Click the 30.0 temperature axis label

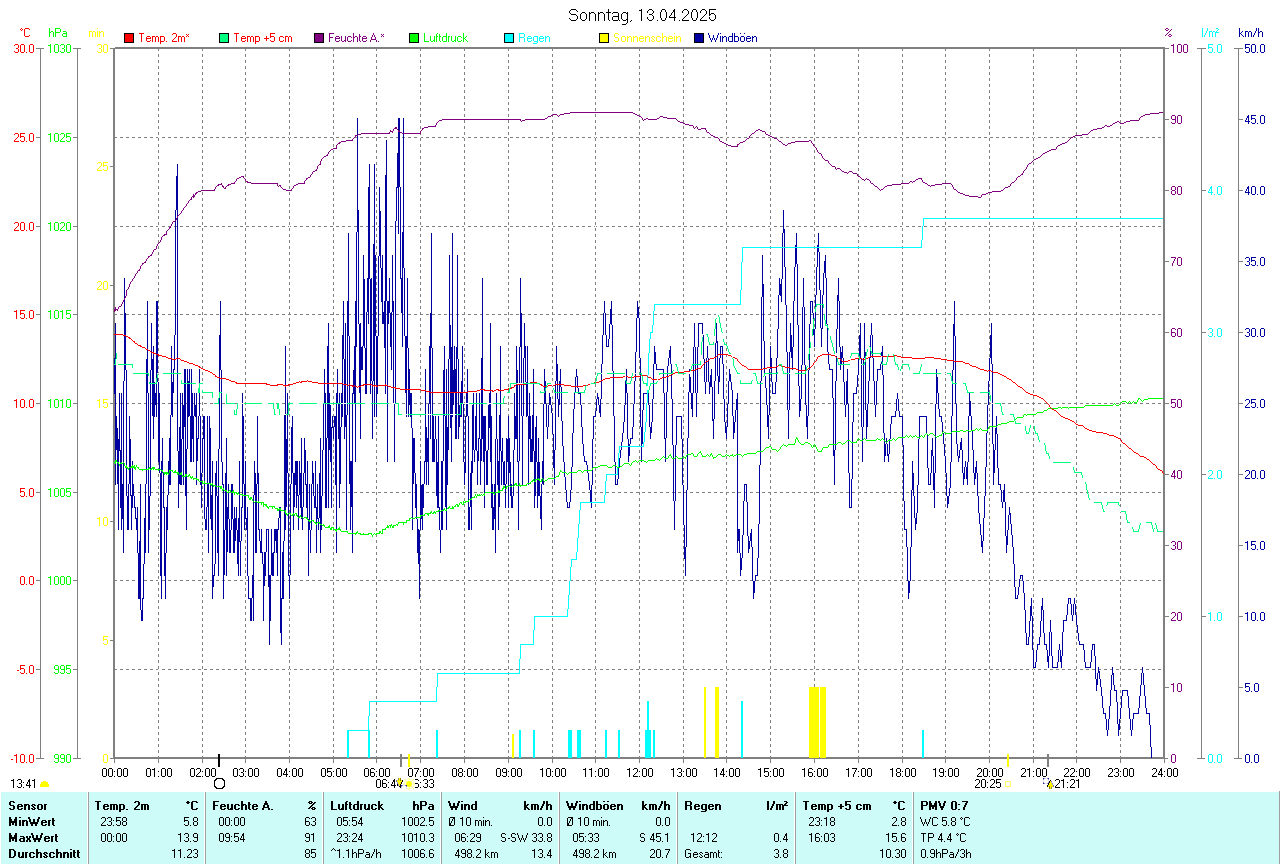(x=24, y=48)
